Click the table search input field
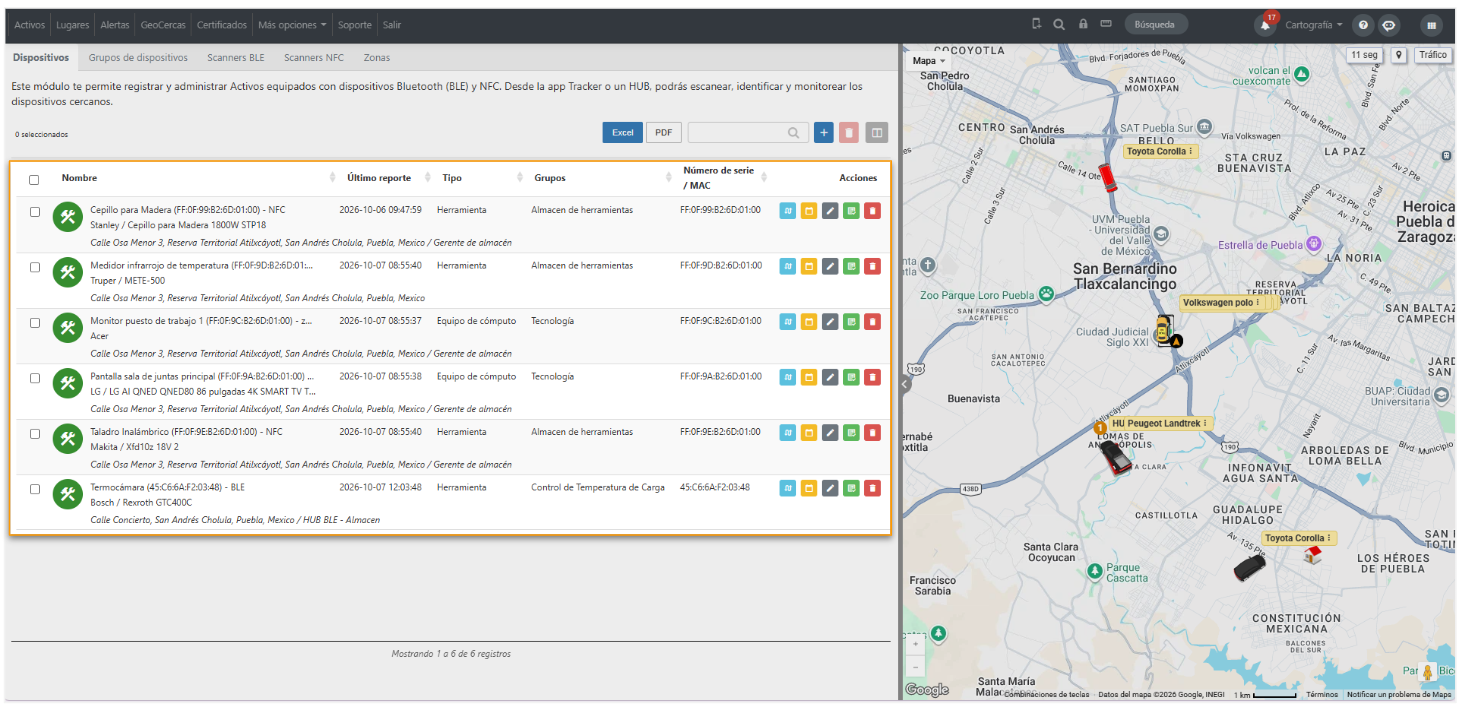The width and height of the screenshot is (1460, 708). pyautogui.click(x=747, y=132)
